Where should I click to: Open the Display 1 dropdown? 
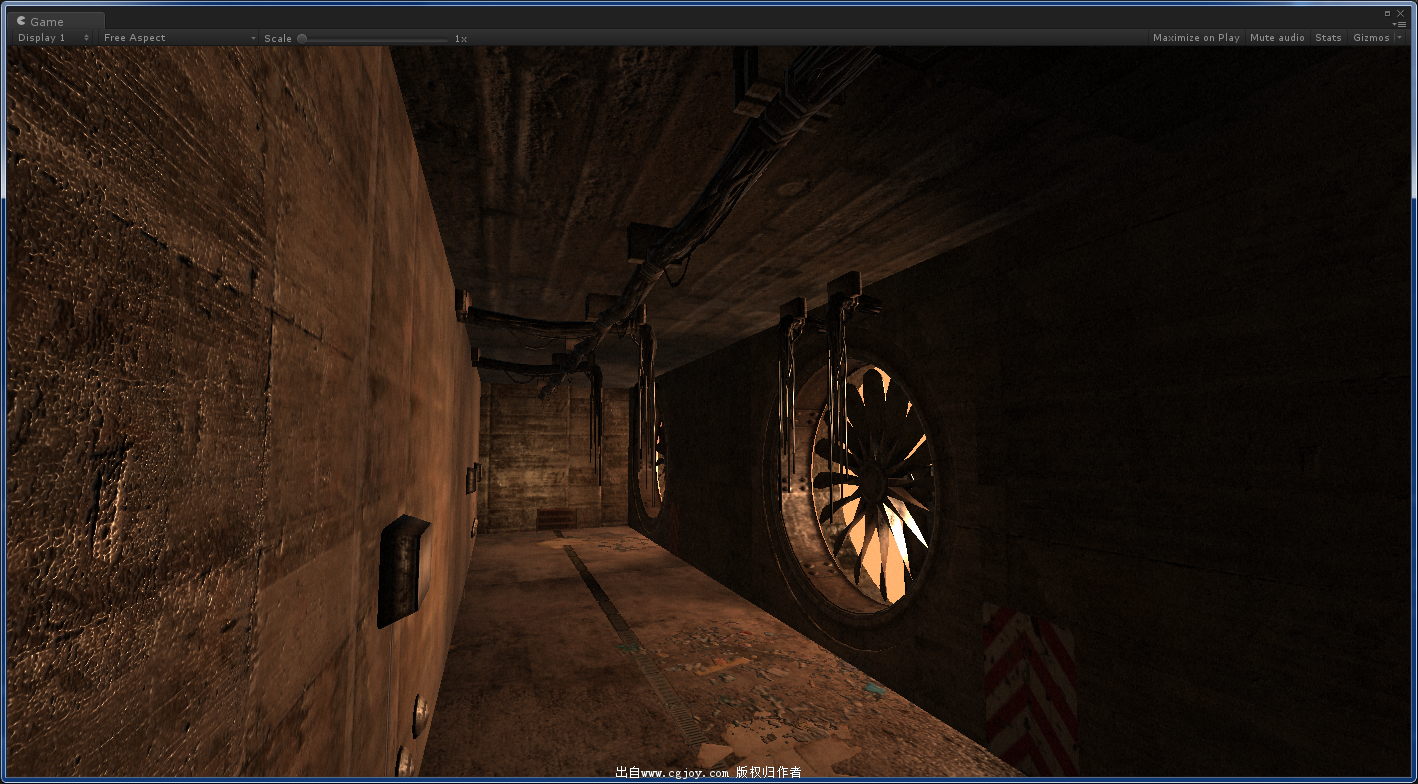[x=53, y=38]
